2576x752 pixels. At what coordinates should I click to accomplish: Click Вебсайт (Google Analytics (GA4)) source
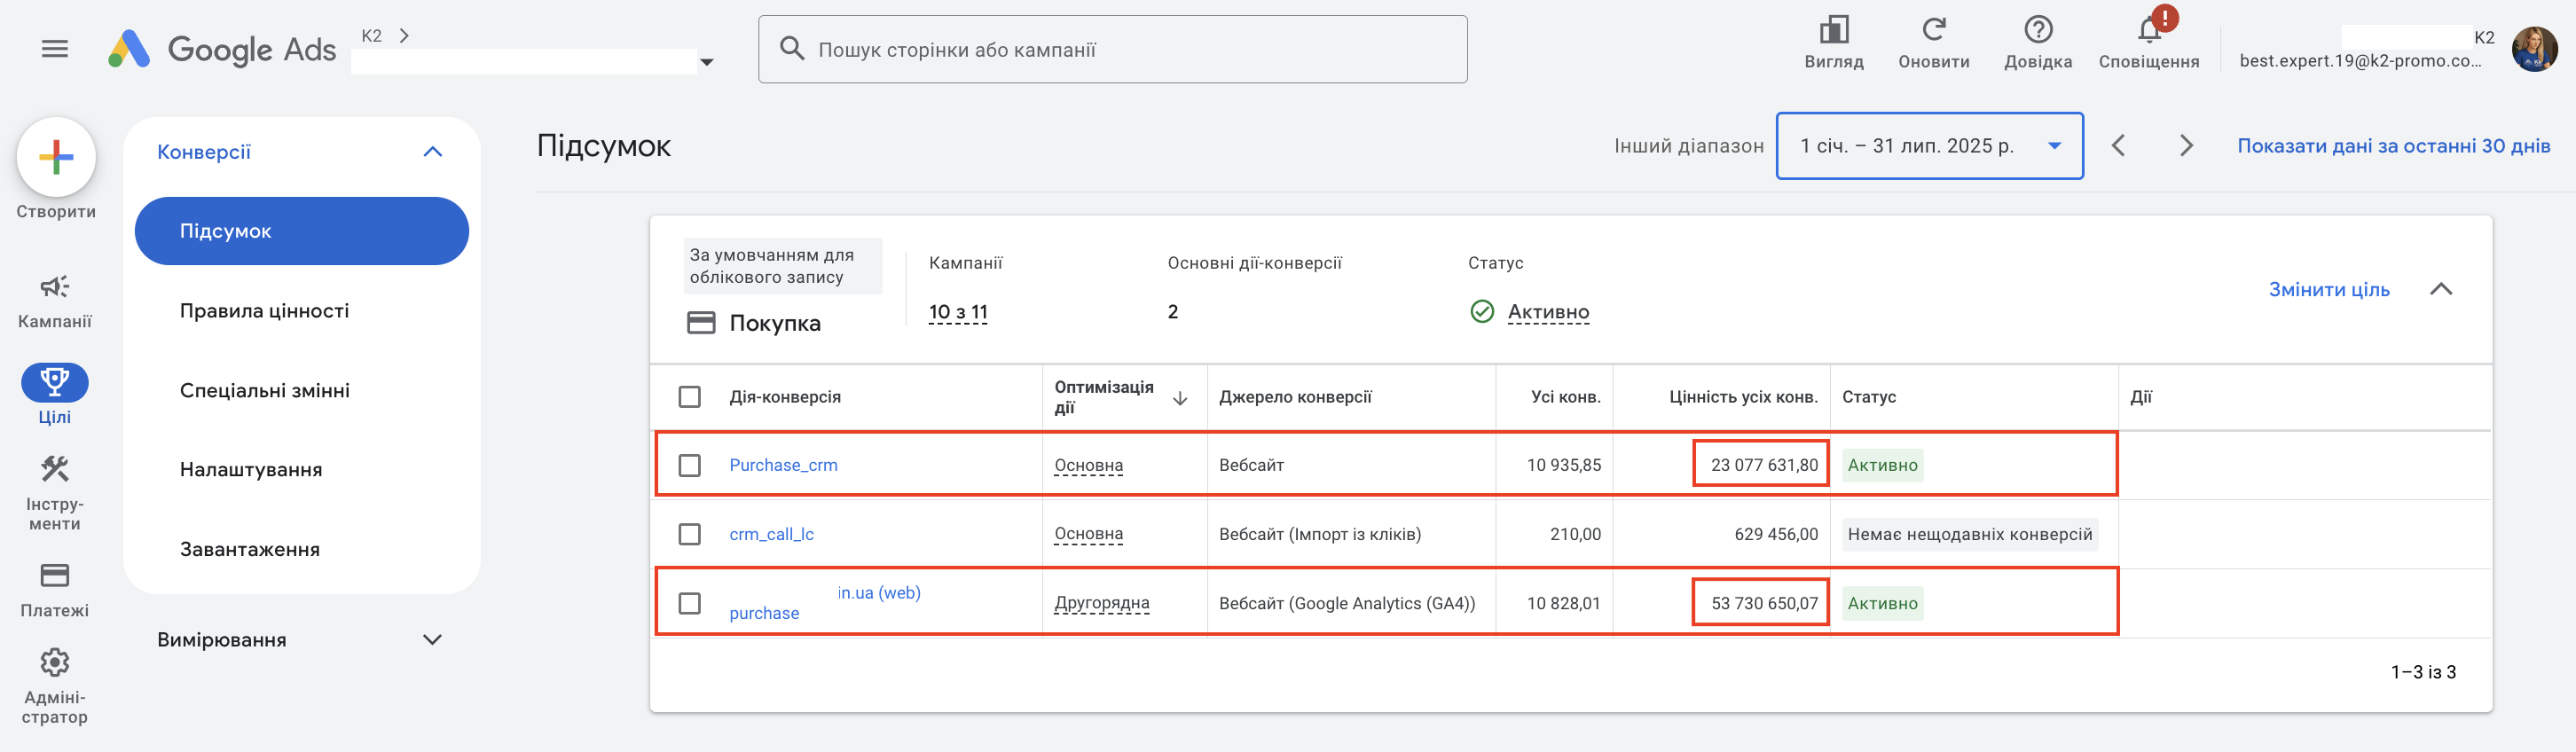[1347, 603]
